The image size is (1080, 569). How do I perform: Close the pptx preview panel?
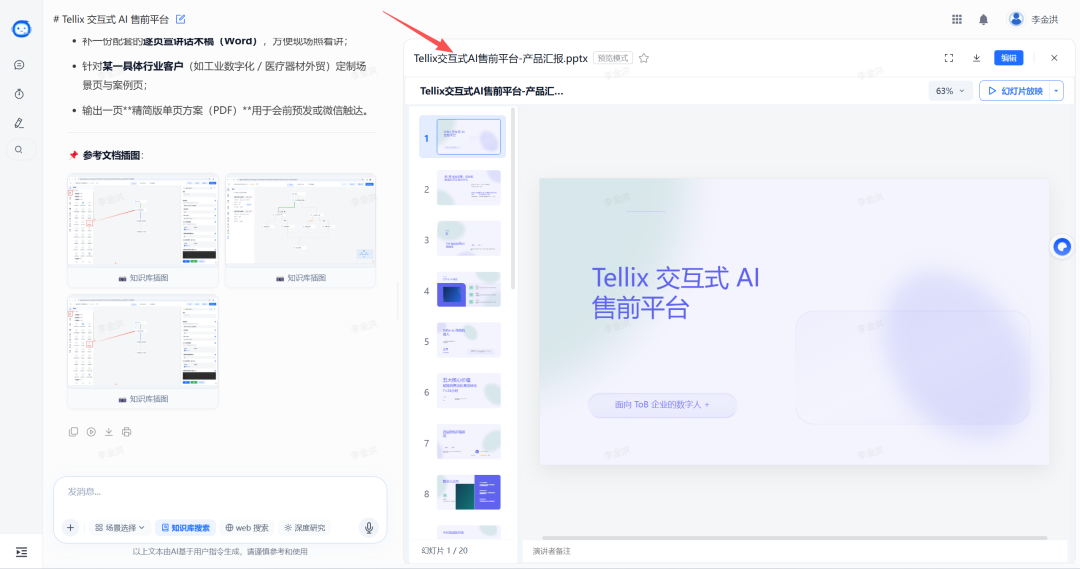(x=1054, y=58)
